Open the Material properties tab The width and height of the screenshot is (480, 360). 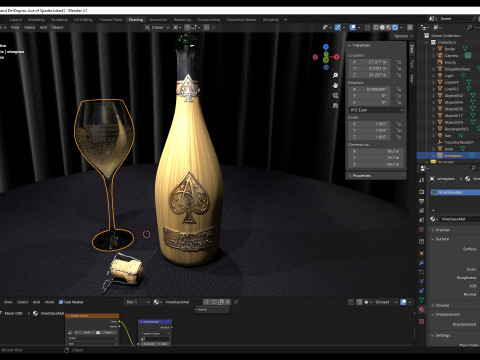click(422, 309)
